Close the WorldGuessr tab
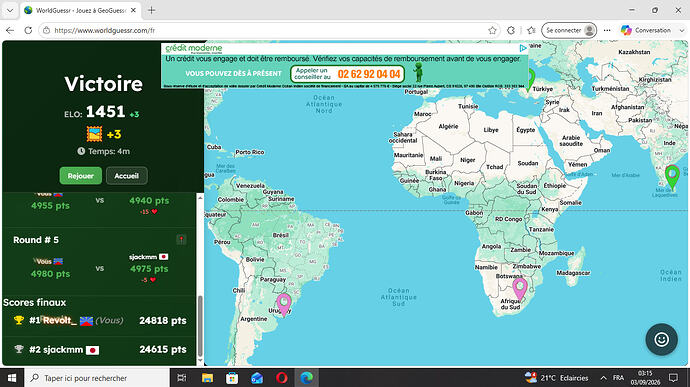The width and height of the screenshot is (690, 387). (x=134, y=10)
